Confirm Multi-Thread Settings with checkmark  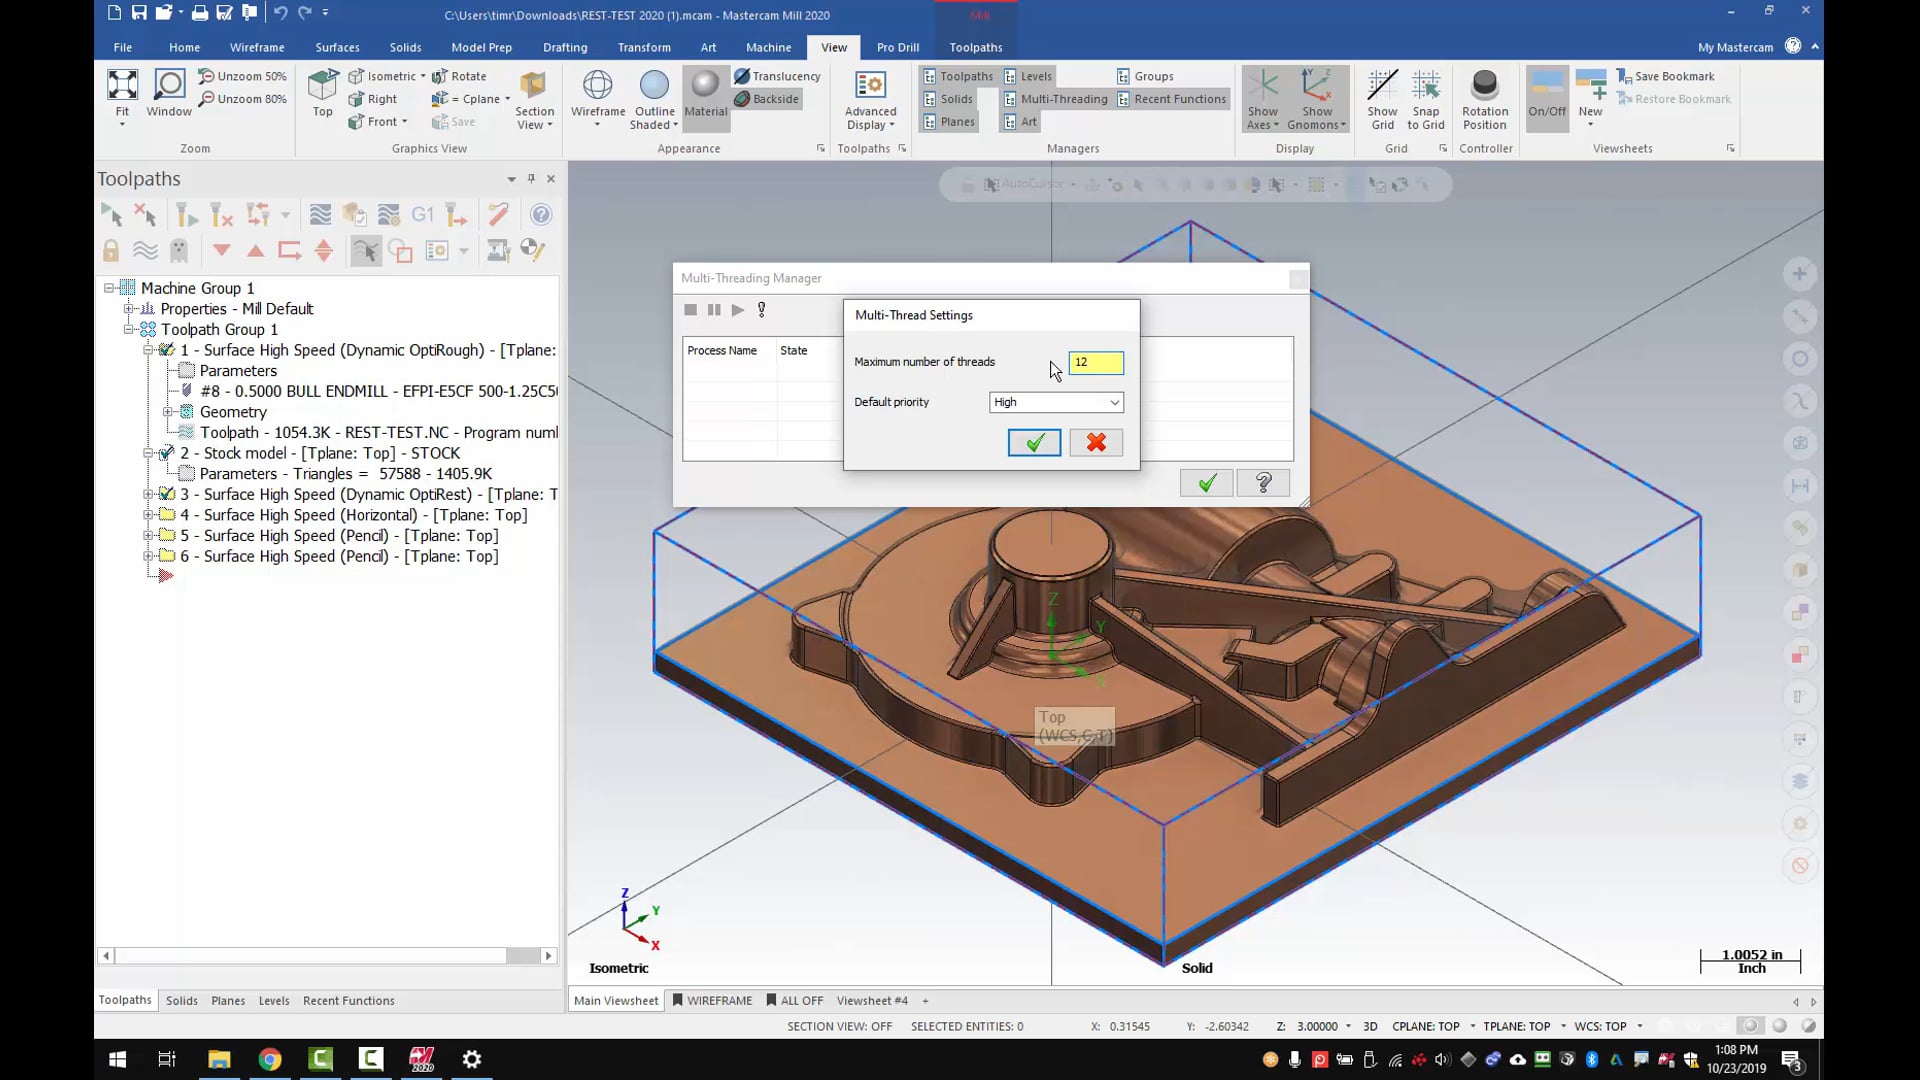click(x=1031, y=442)
